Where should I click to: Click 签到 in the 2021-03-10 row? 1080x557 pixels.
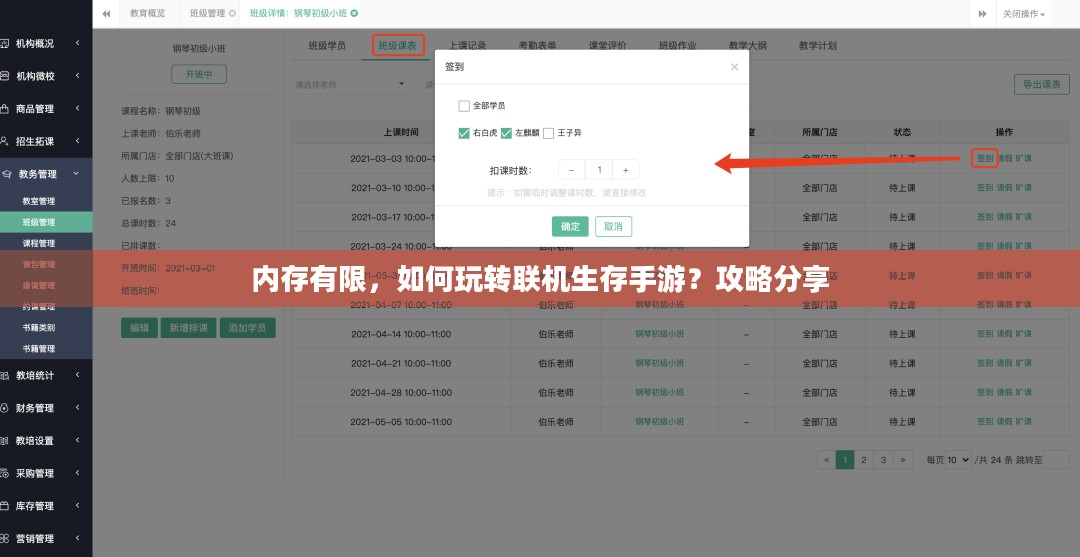point(985,188)
